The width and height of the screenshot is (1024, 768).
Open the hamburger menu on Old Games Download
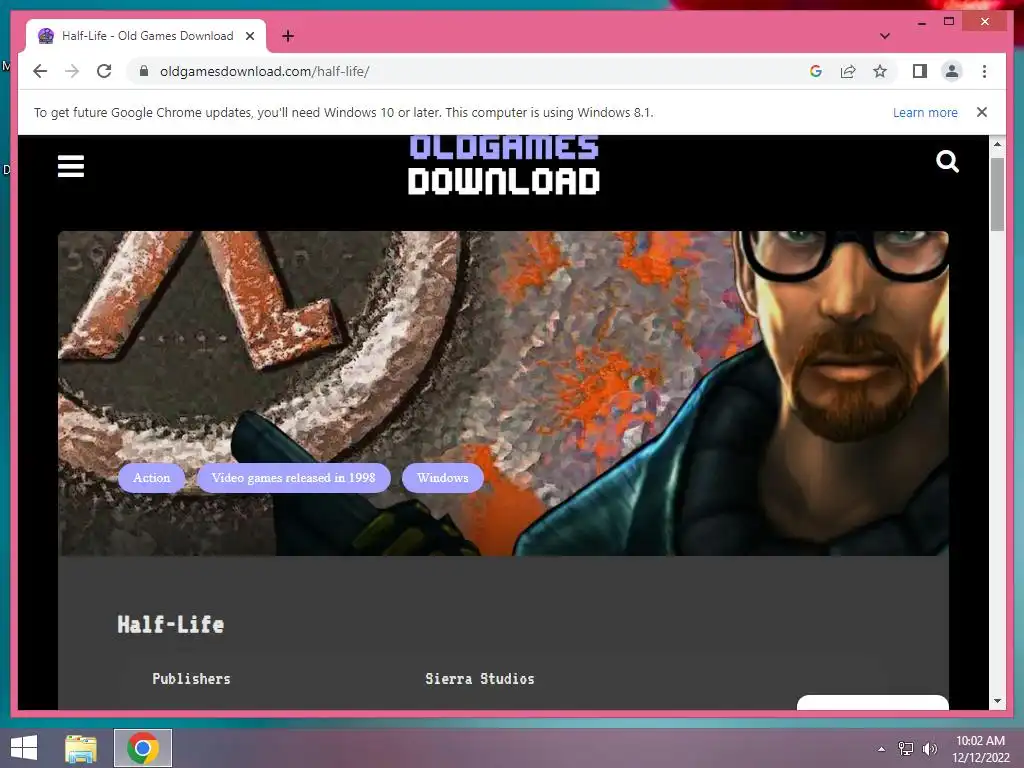coord(71,166)
